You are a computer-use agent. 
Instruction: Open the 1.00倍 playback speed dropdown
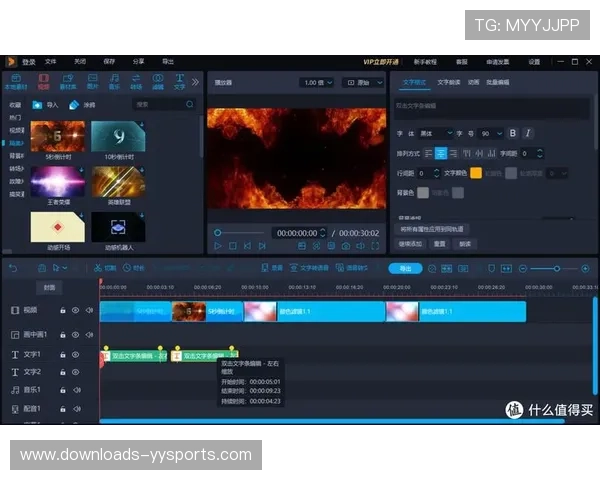[315, 83]
